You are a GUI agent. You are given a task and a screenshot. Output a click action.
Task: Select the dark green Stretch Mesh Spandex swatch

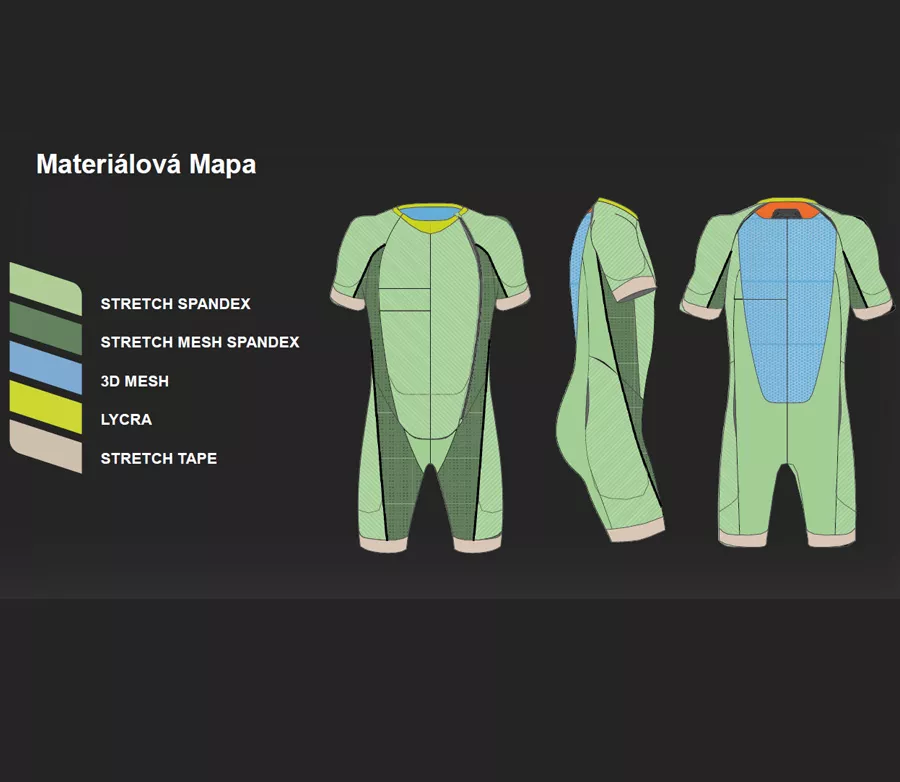[x=45, y=330]
